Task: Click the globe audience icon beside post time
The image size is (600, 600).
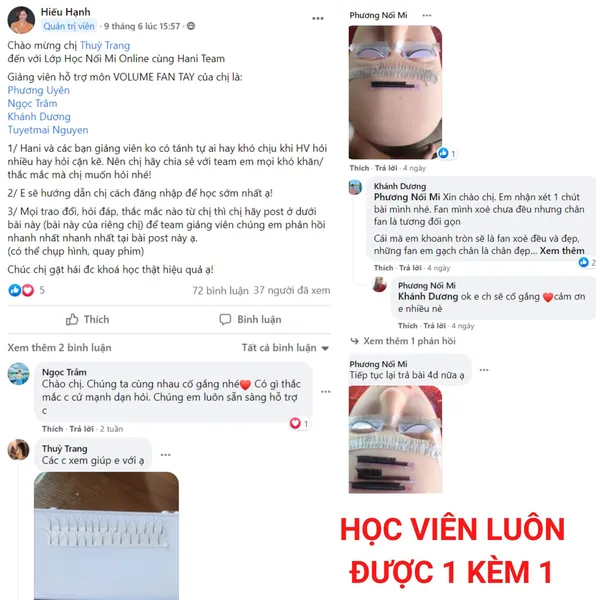Action: coord(191,26)
